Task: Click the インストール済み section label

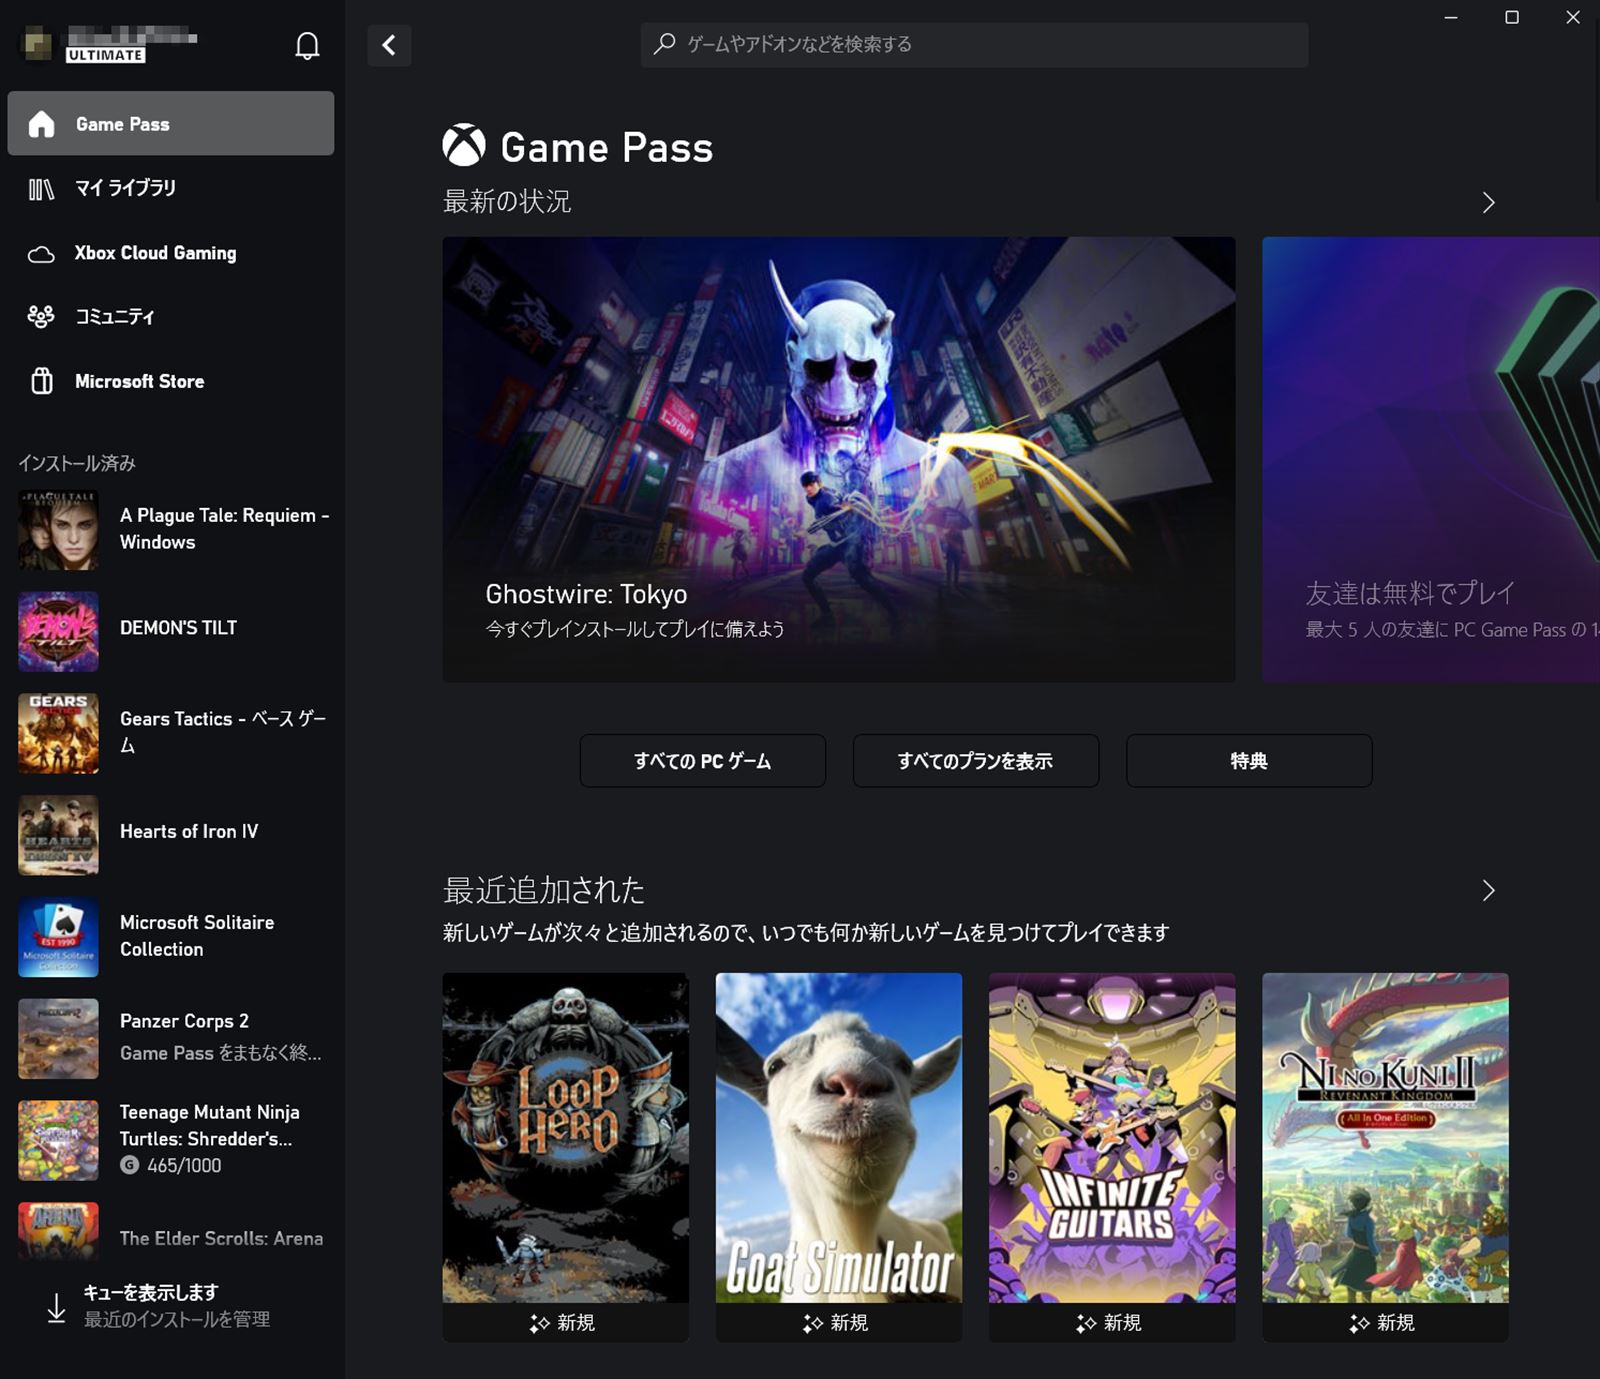Action: pos(77,463)
